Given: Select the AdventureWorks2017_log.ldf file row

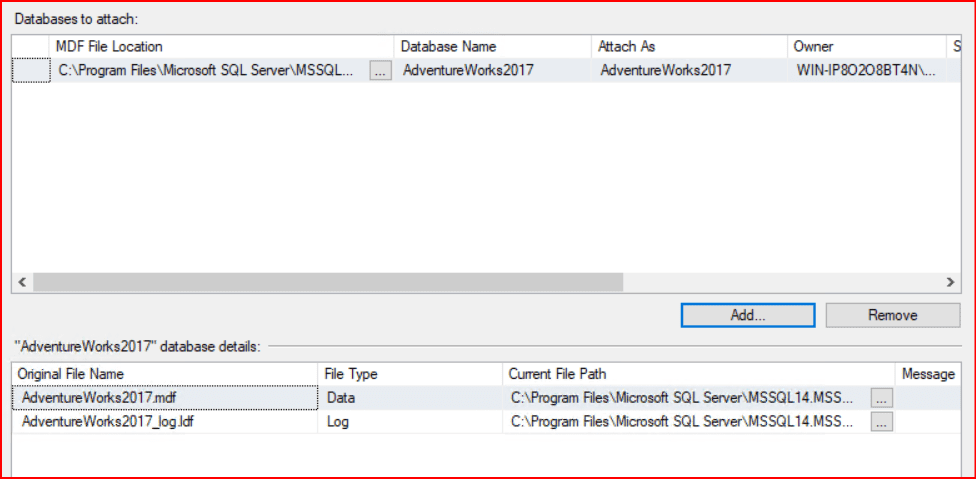Looking at the screenshot, I should coord(160,422).
